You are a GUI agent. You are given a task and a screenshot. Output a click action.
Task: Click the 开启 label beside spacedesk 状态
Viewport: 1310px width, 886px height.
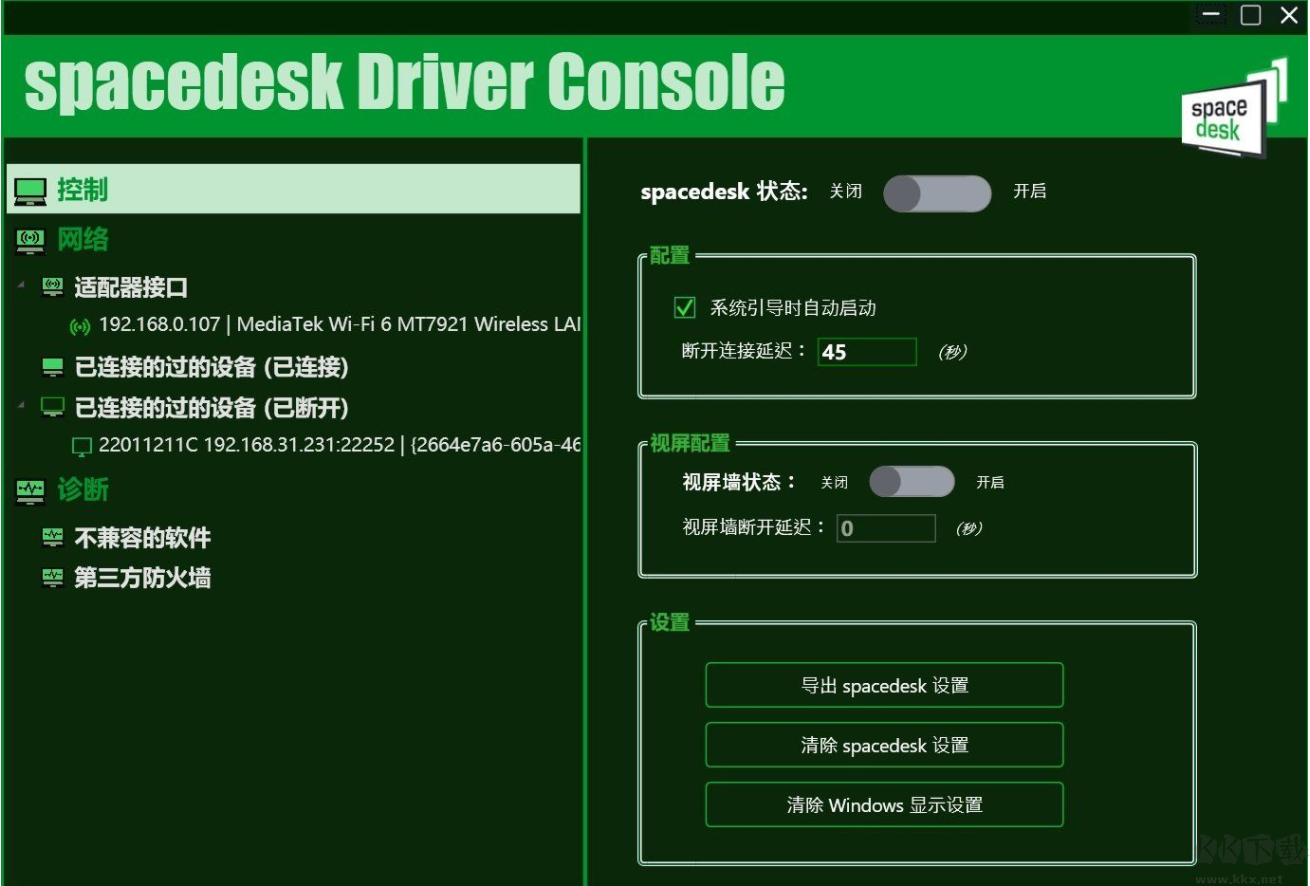point(1030,191)
